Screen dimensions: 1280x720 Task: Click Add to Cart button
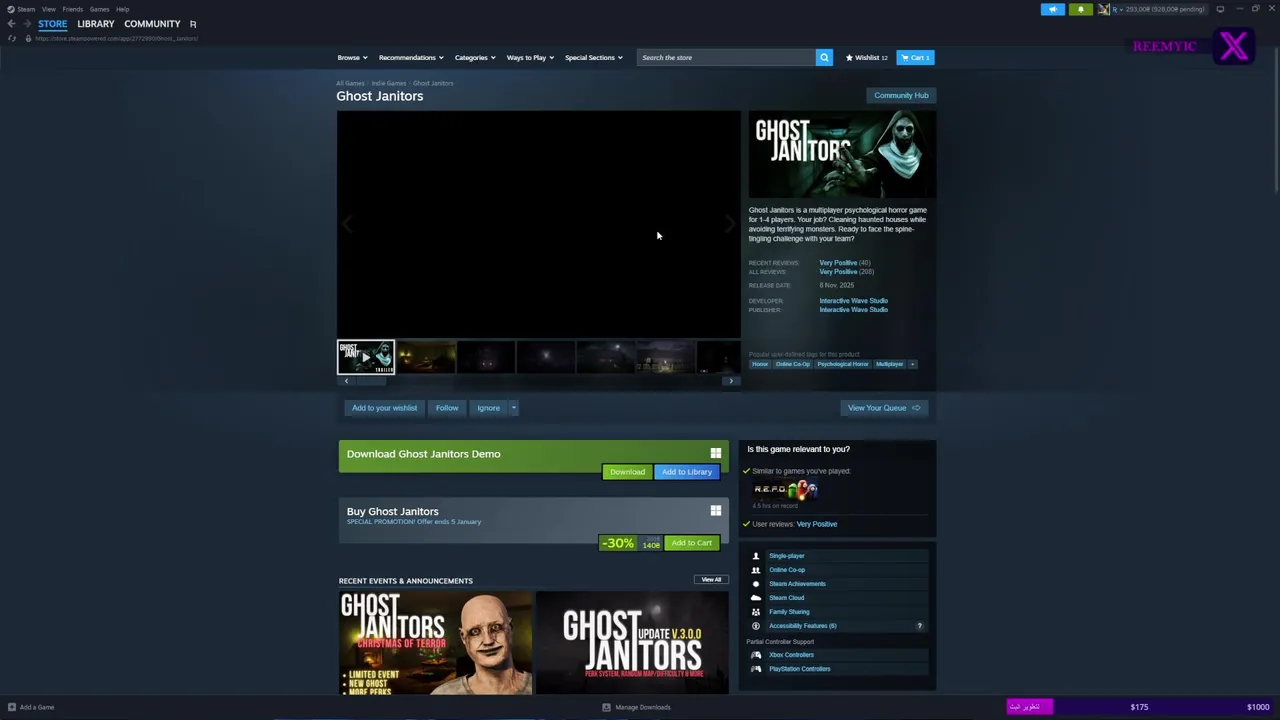691,543
